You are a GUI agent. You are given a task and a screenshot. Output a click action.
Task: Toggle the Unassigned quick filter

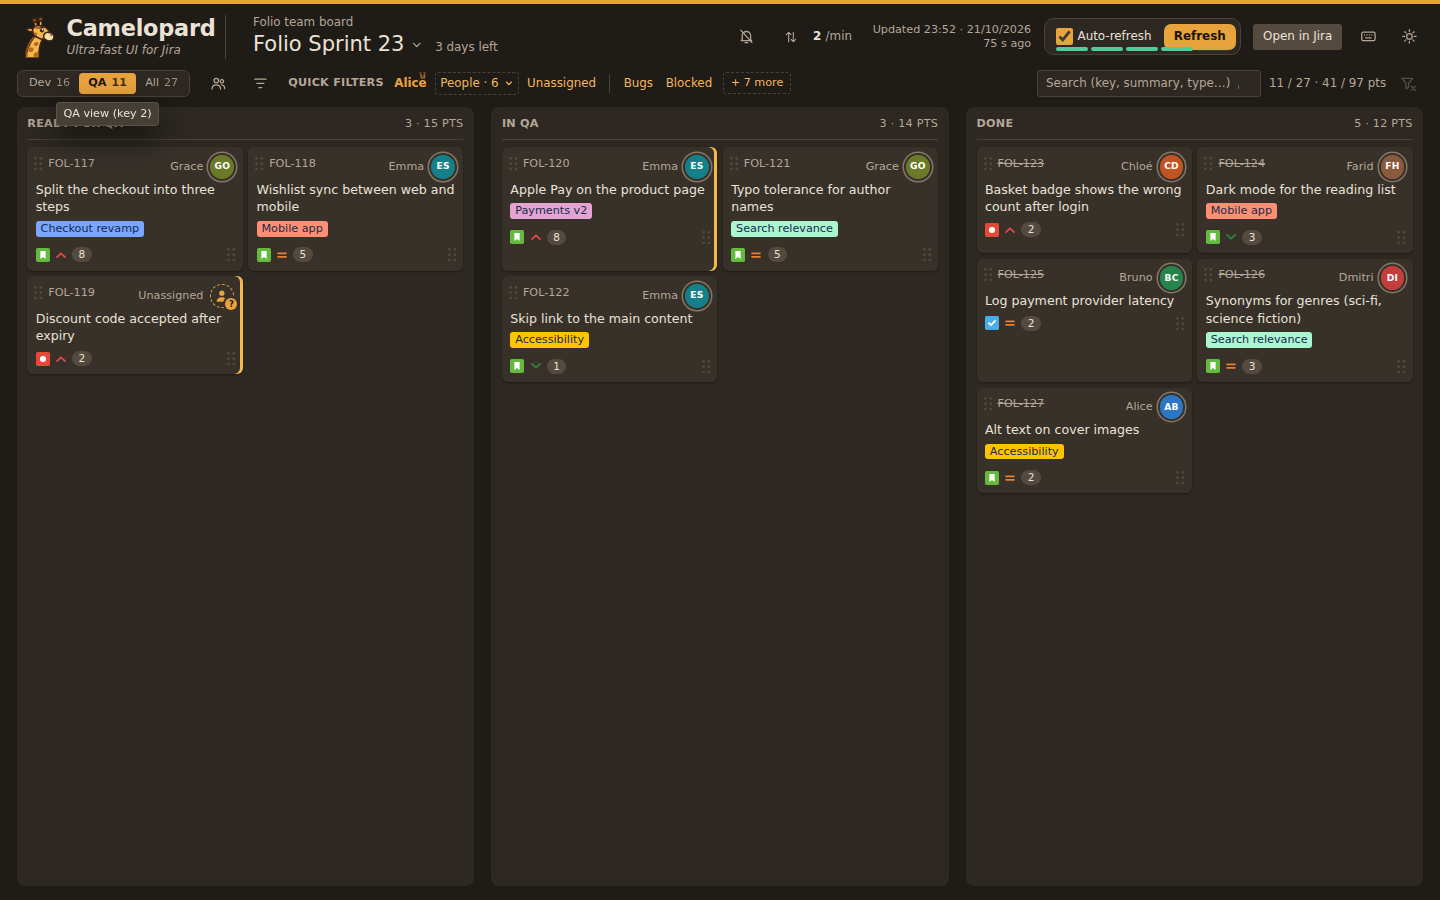pyautogui.click(x=561, y=83)
